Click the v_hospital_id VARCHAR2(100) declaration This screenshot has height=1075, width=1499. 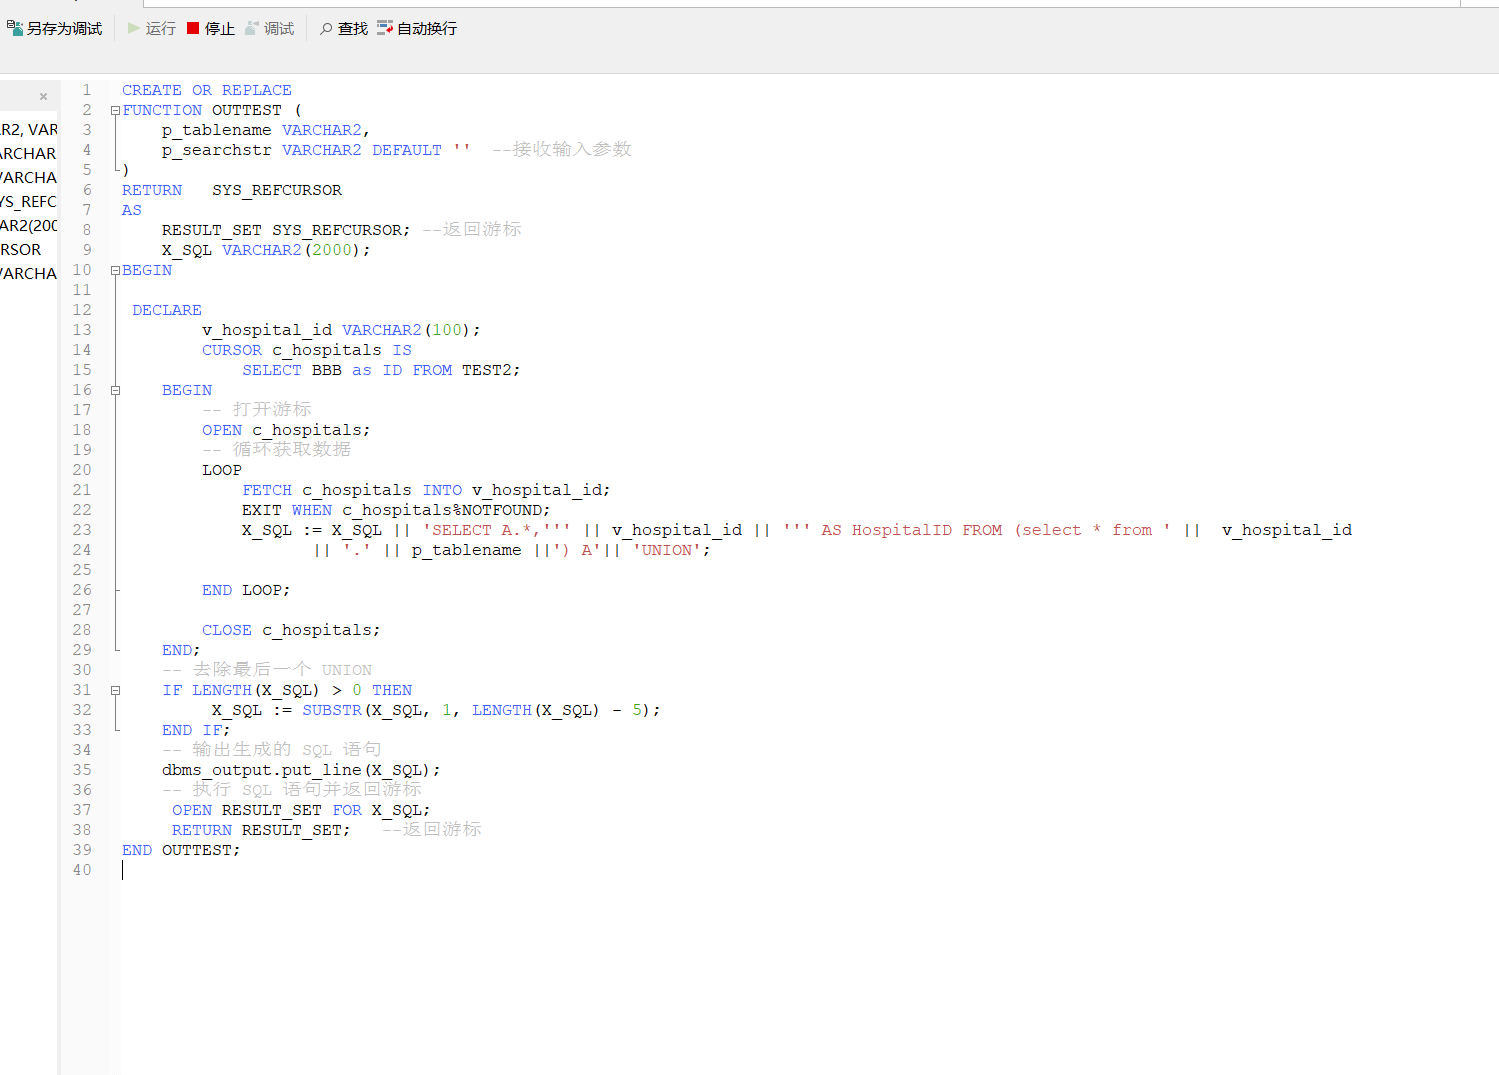(x=341, y=330)
